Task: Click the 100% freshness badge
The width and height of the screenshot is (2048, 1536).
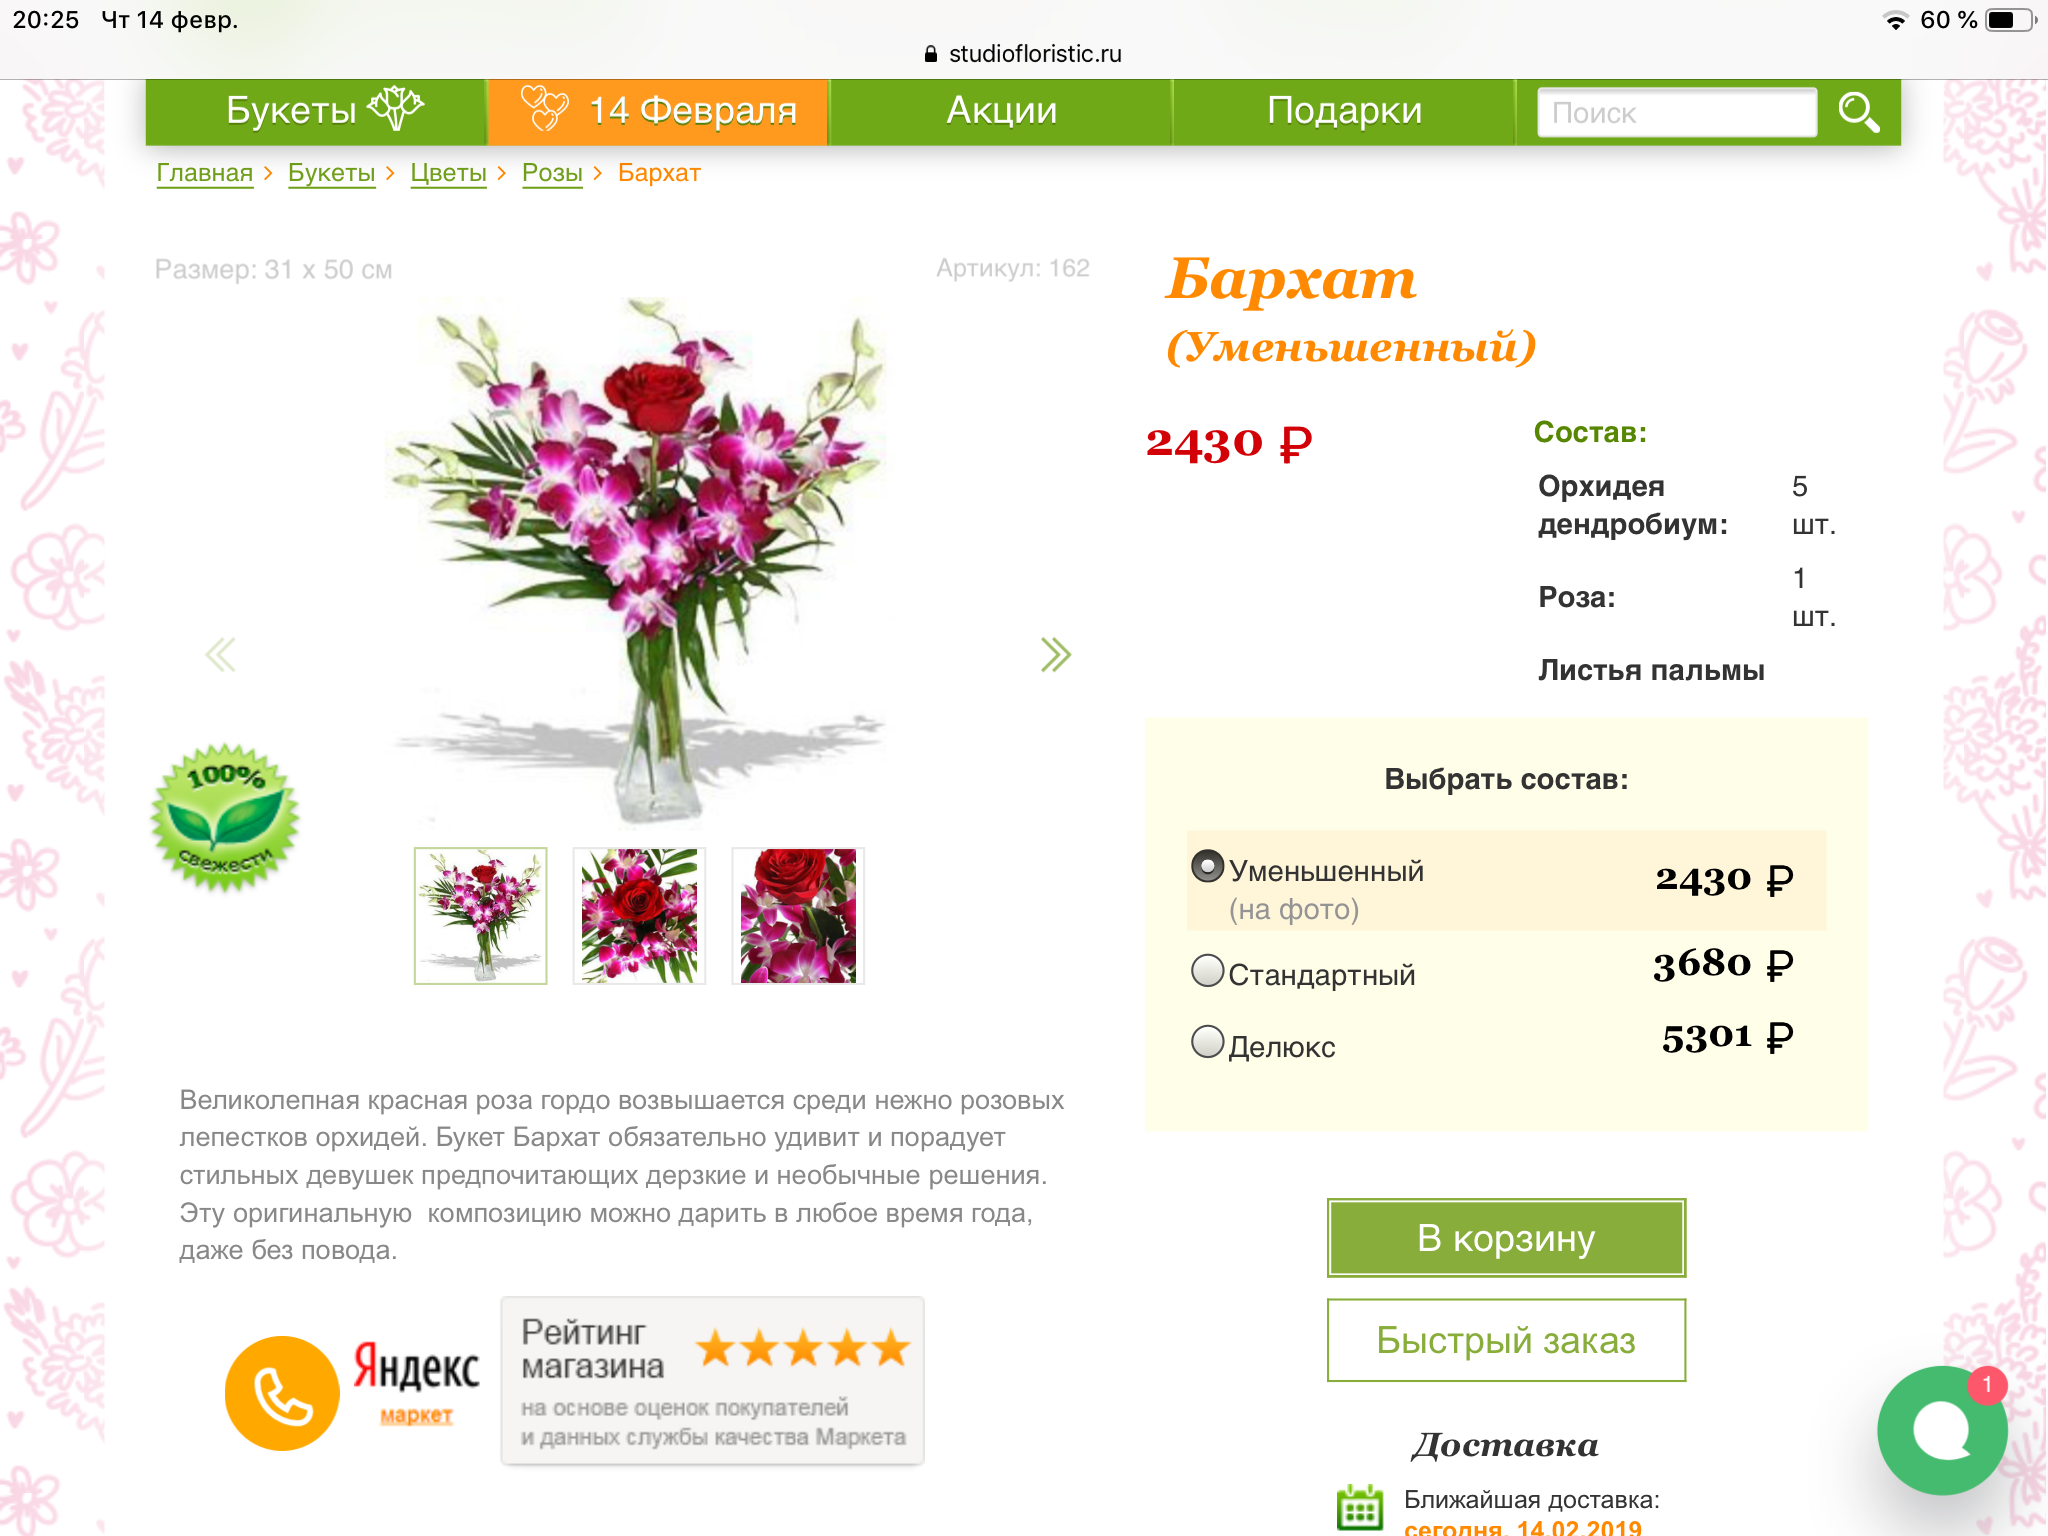Action: coord(225,817)
